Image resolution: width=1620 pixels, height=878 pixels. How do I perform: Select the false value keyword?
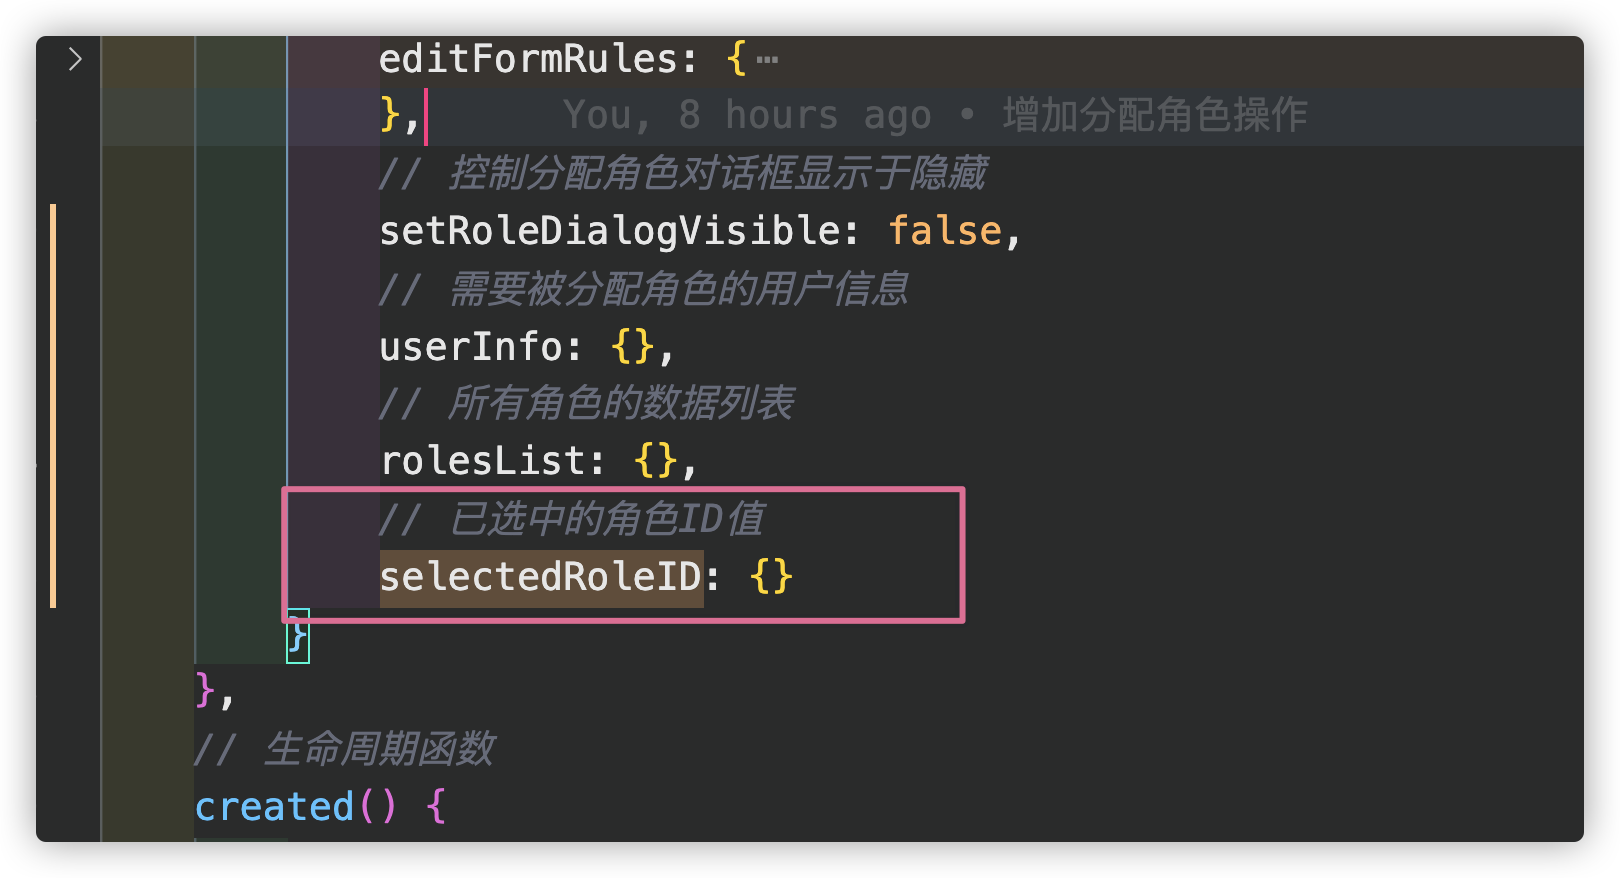[x=945, y=231]
